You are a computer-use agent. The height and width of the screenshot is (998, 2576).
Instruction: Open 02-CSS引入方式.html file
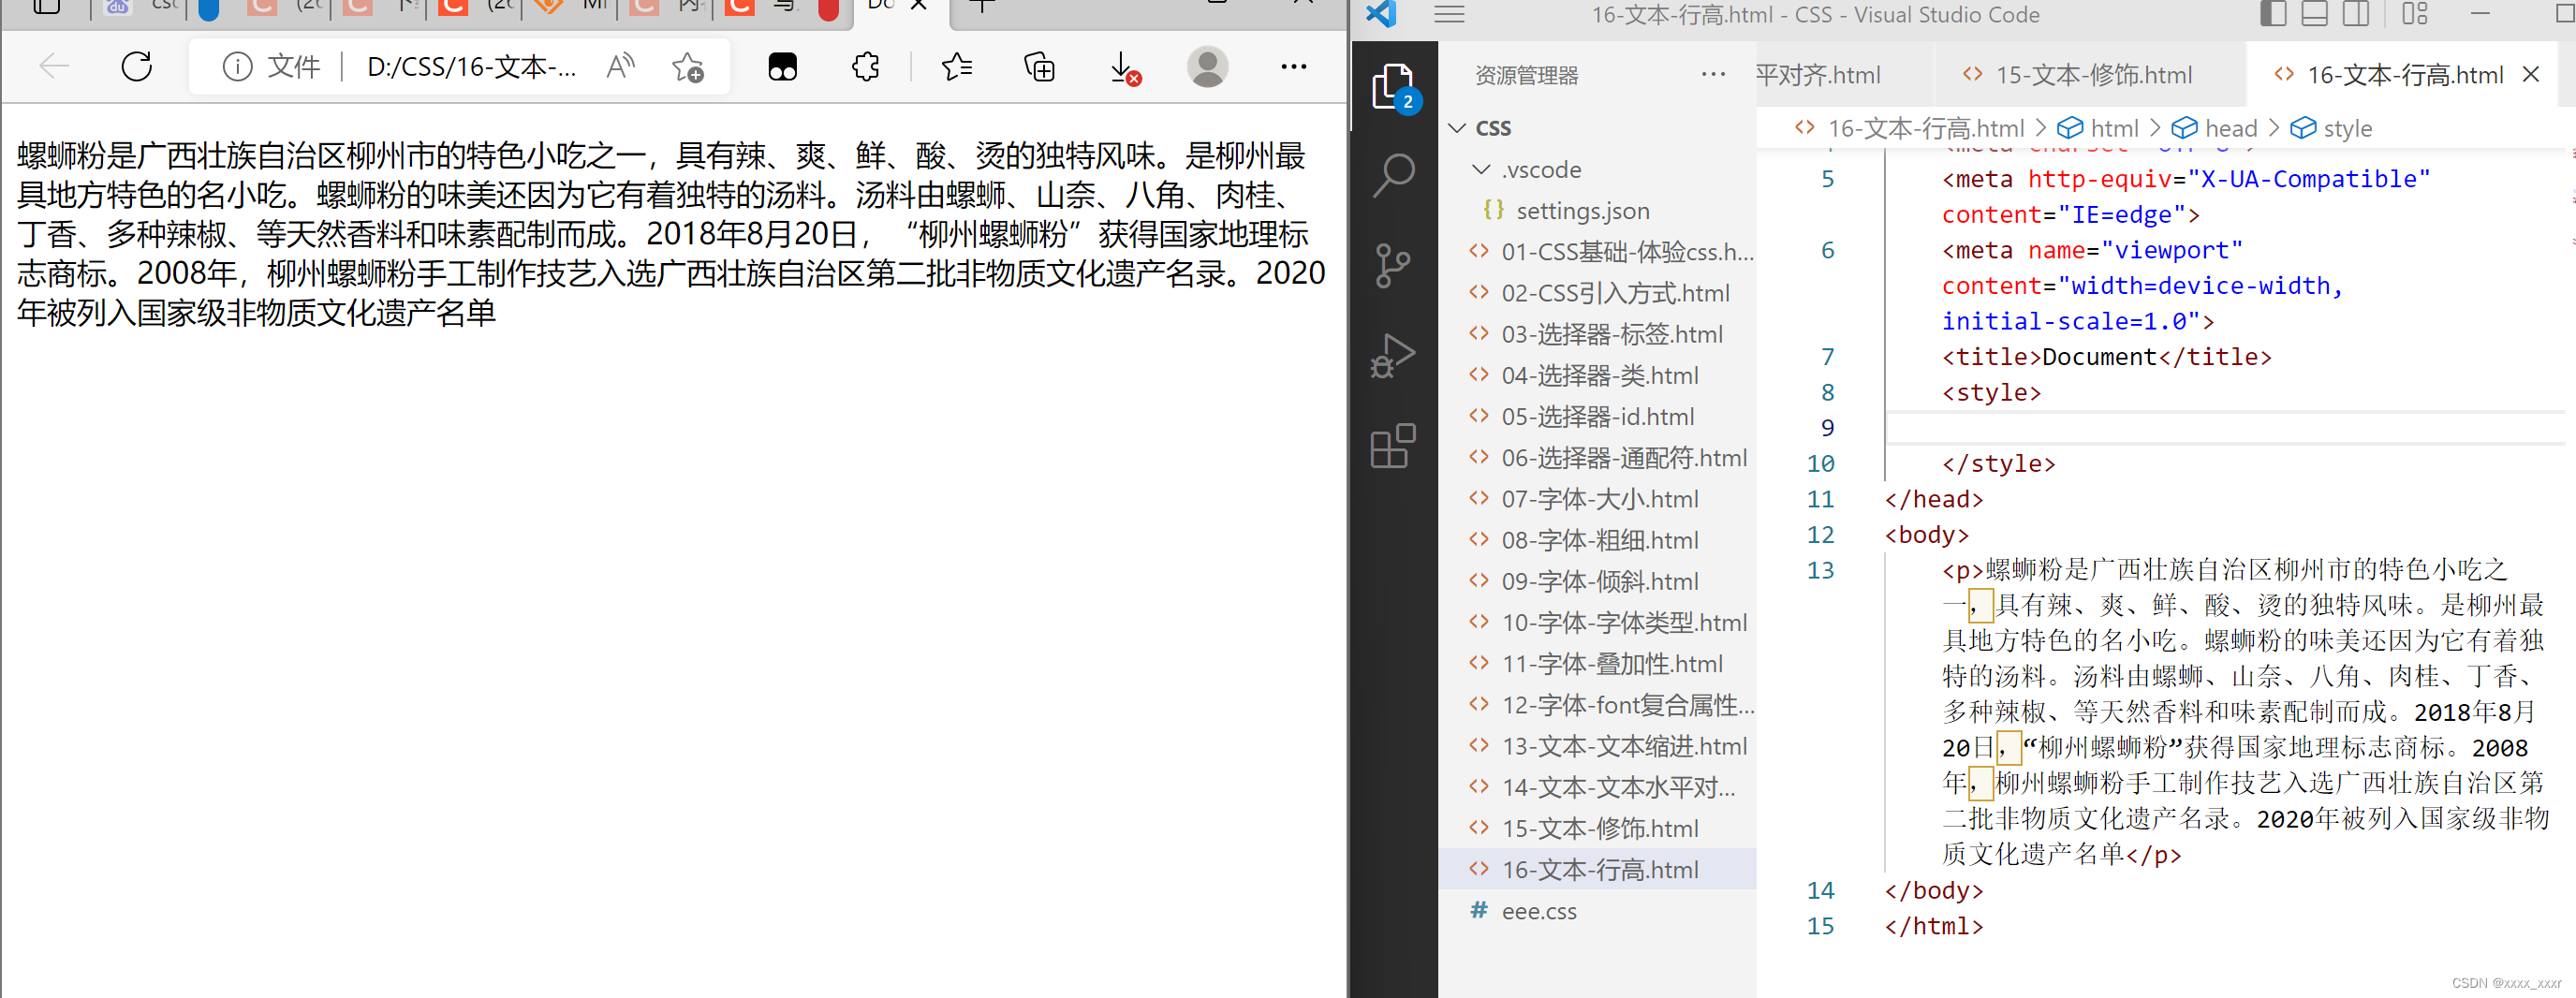[x=1597, y=293]
